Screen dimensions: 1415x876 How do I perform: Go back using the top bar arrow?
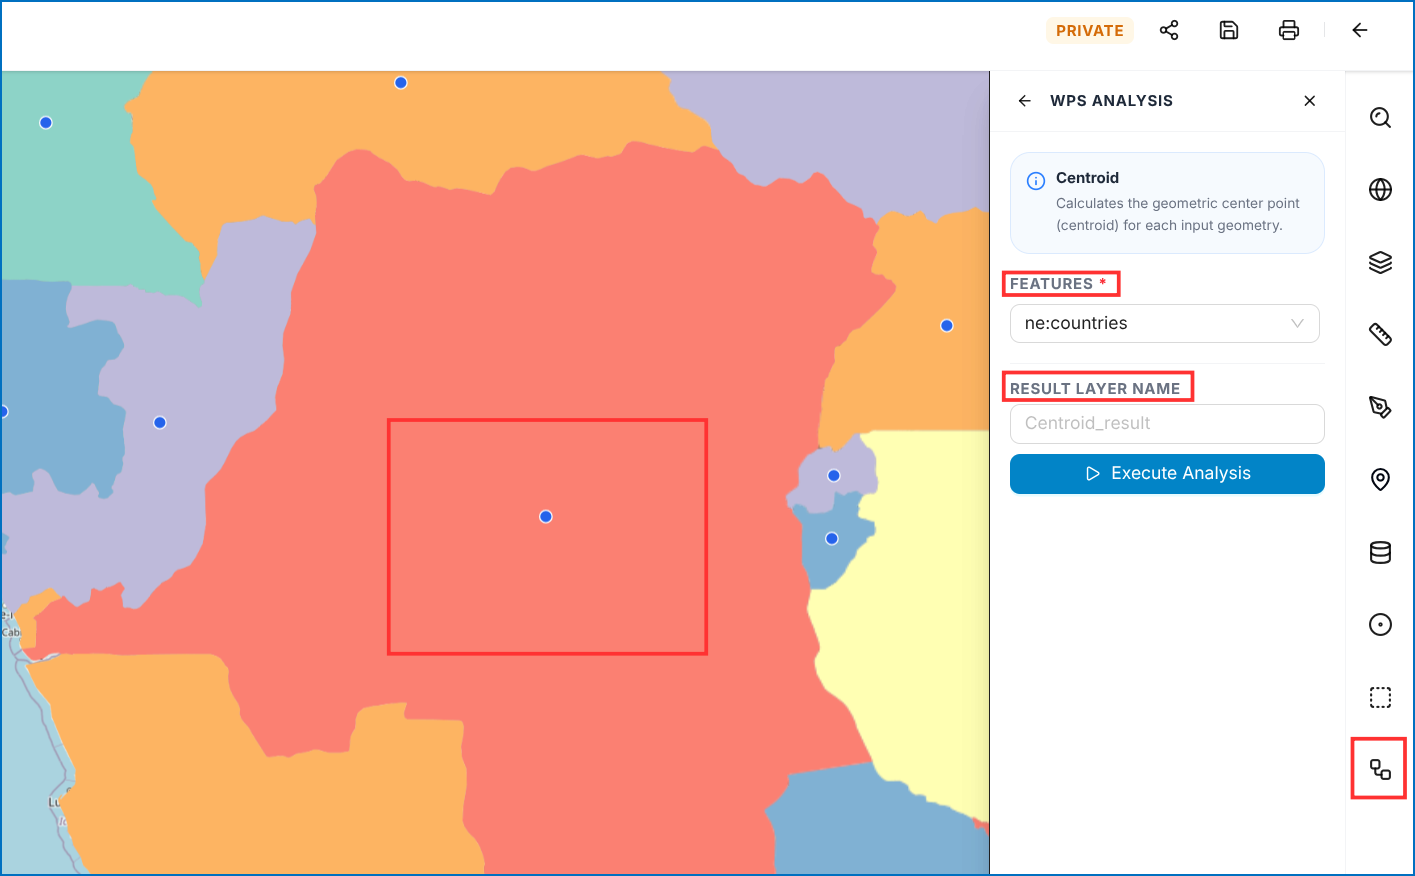pos(1360,30)
